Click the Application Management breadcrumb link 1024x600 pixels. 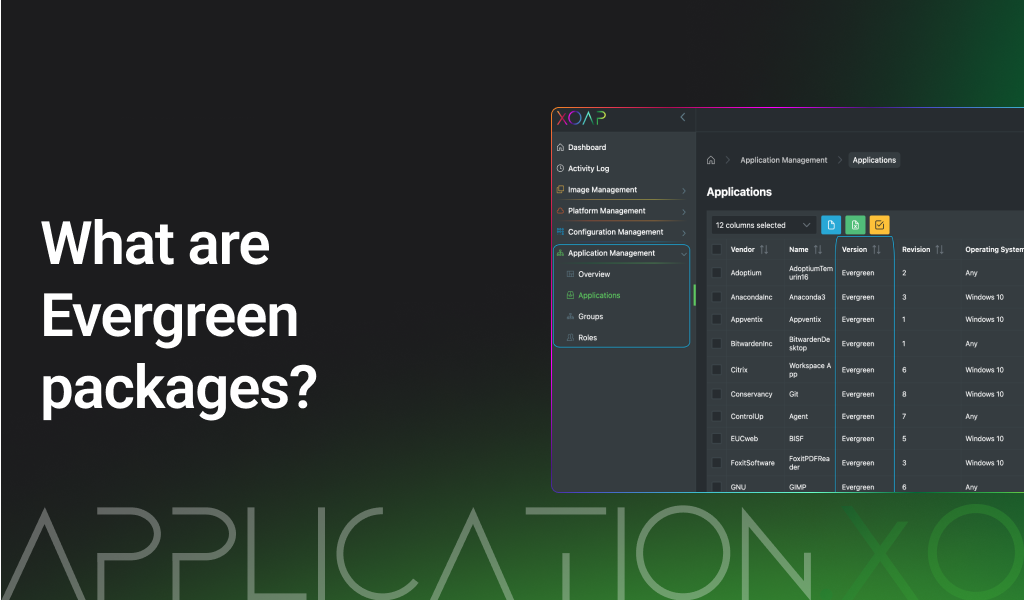[x=783, y=160]
